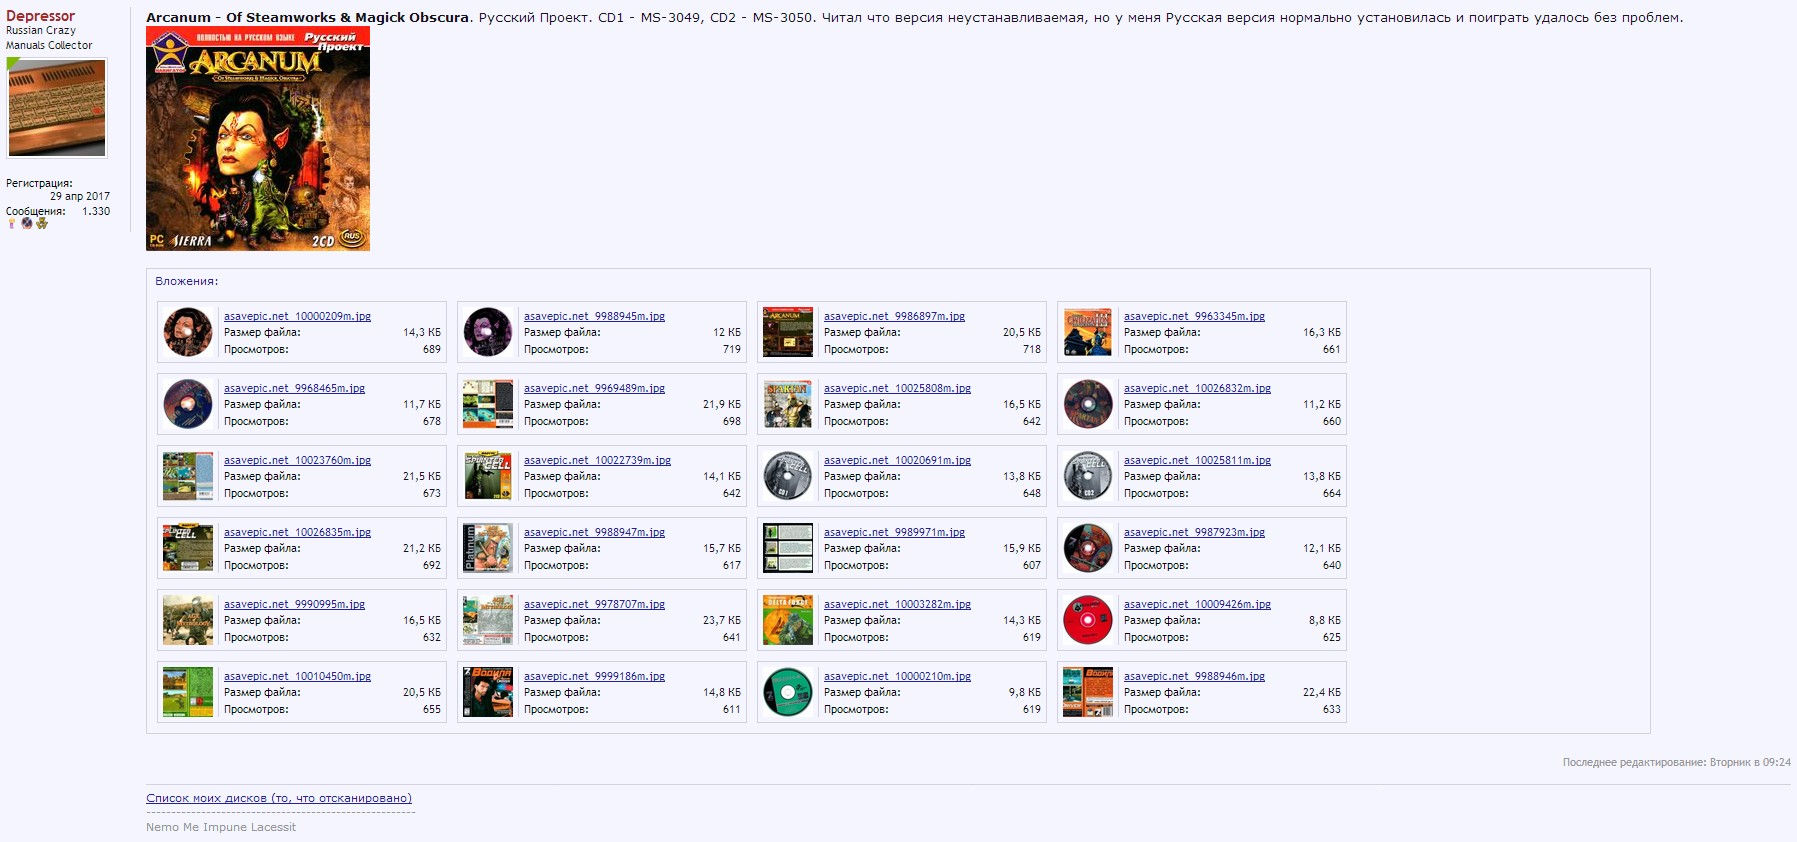Click the asavepic.net_10000209m.jpg filename link
This screenshot has width=1797, height=842.
[x=297, y=316]
